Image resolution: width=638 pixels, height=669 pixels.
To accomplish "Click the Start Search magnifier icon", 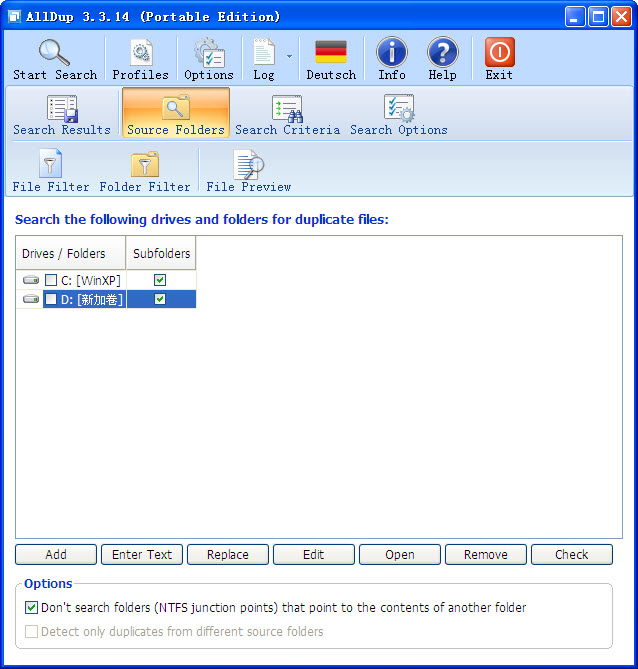I will pyautogui.click(x=54, y=53).
